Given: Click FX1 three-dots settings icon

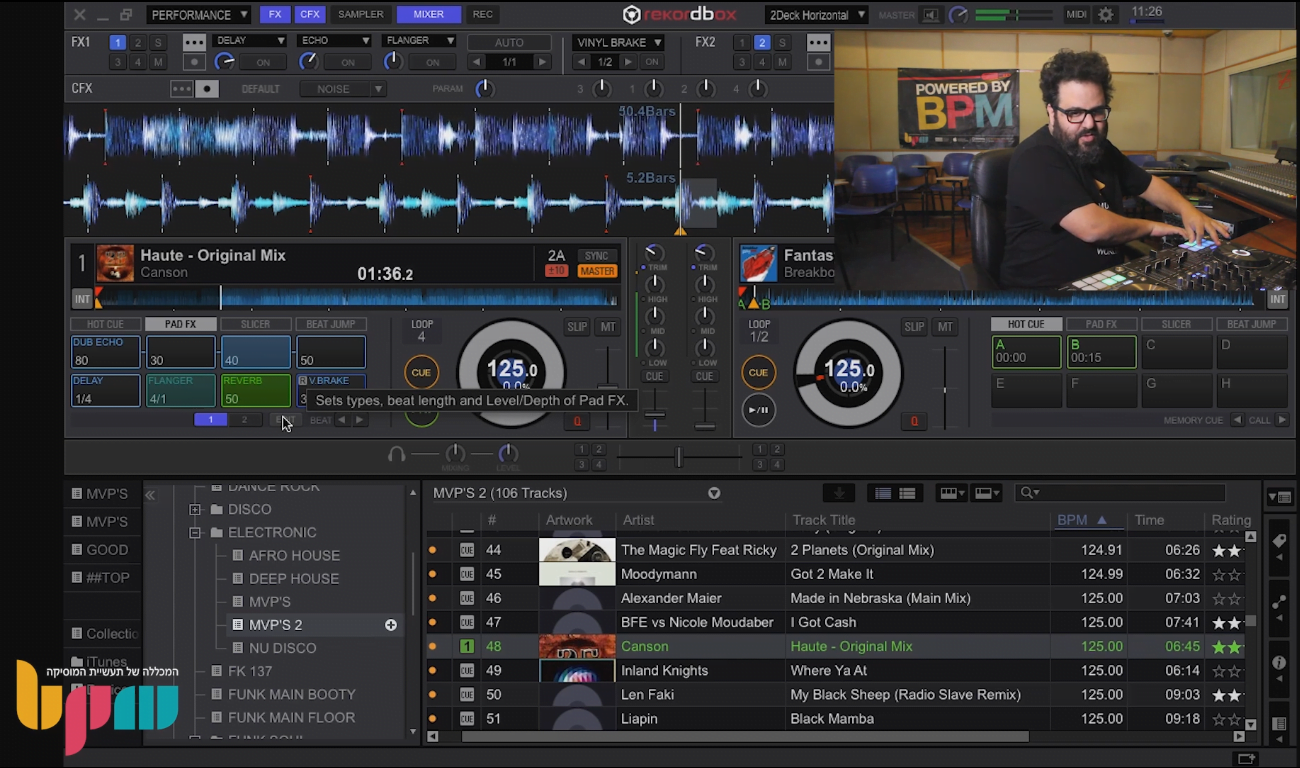Looking at the screenshot, I should click(194, 42).
